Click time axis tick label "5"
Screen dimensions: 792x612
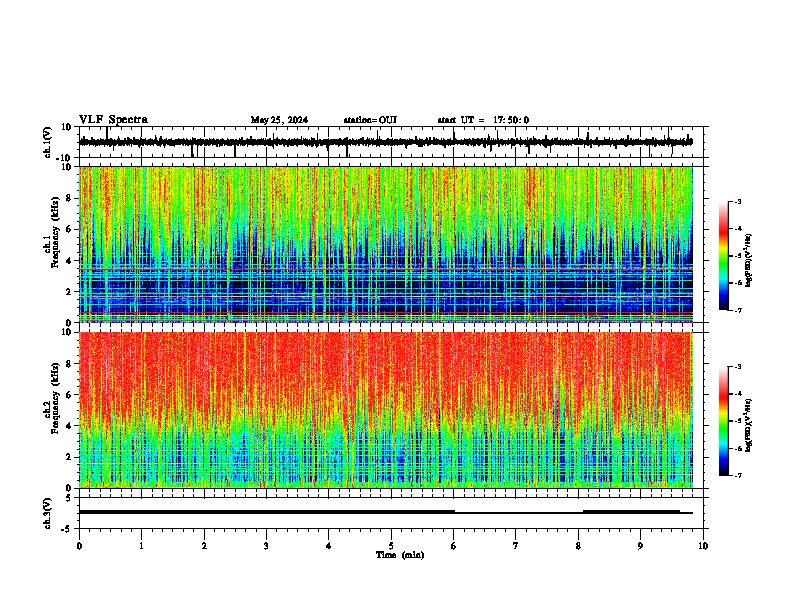[391, 546]
